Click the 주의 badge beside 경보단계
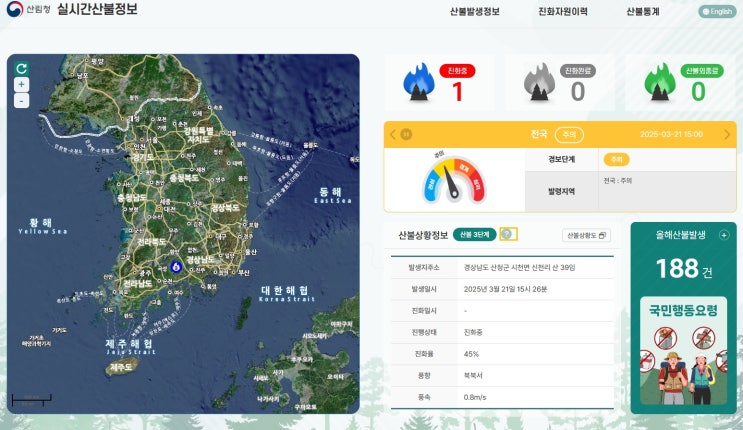This screenshot has width=743, height=430. [x=616, y=160]
